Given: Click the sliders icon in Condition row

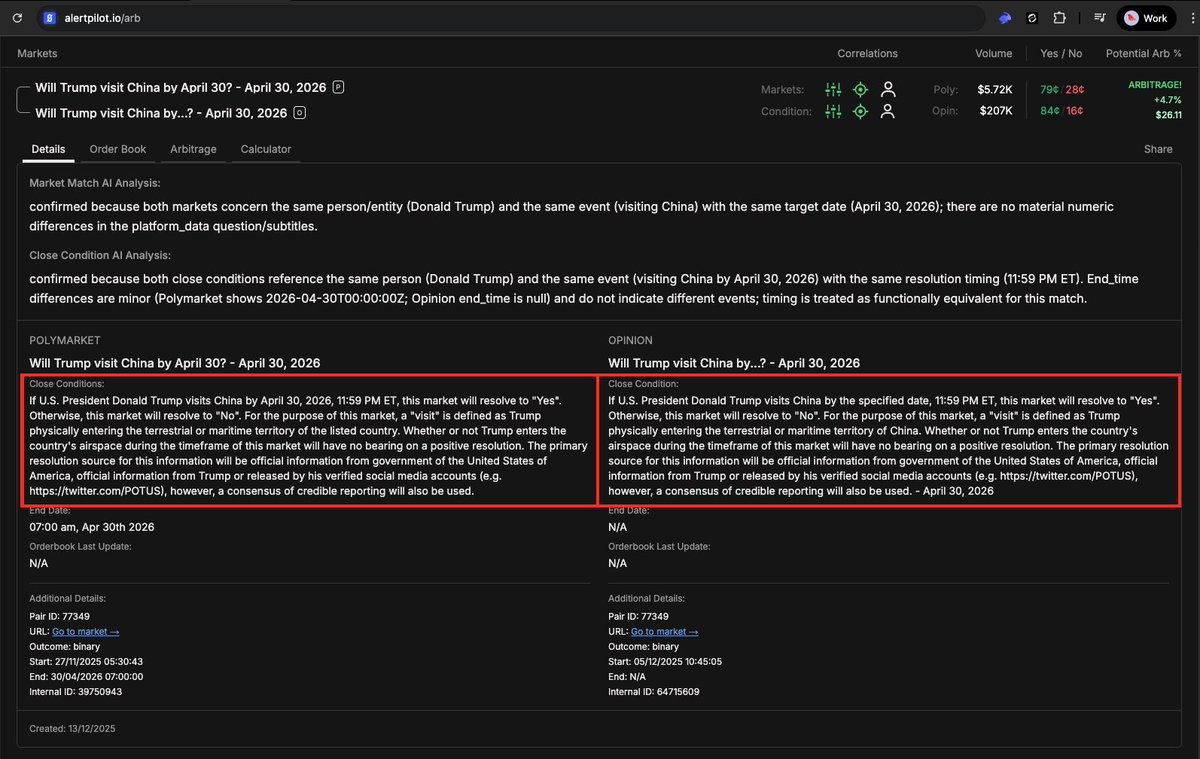Looking at the screenshot, I should tap(833, 111).
